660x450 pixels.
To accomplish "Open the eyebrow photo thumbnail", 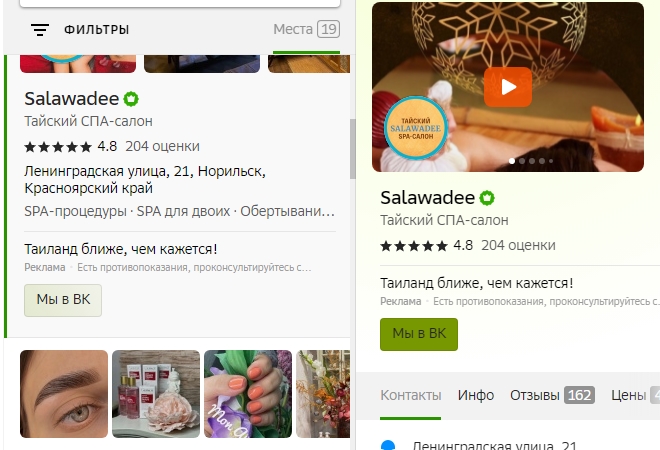I will point(64,394).
